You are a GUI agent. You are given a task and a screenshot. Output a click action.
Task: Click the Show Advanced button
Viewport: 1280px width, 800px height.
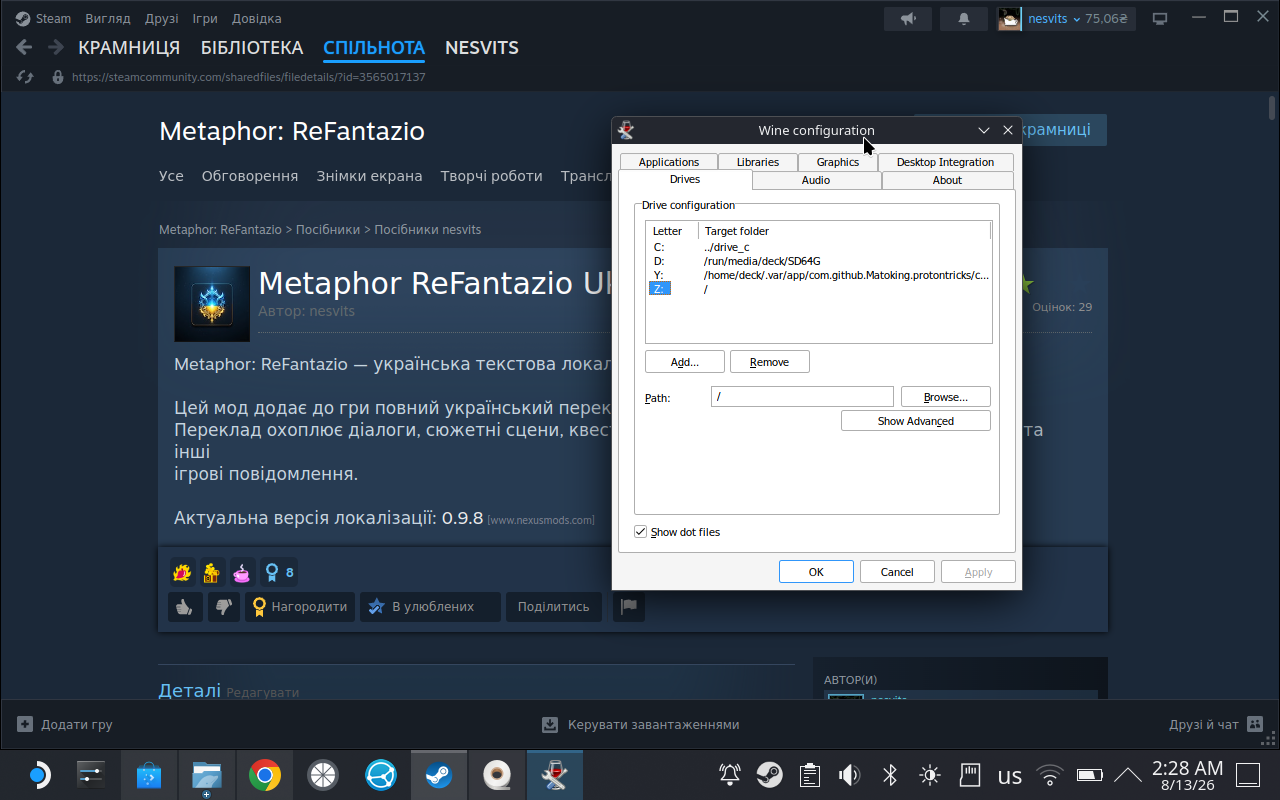click(x=916, y=421)
